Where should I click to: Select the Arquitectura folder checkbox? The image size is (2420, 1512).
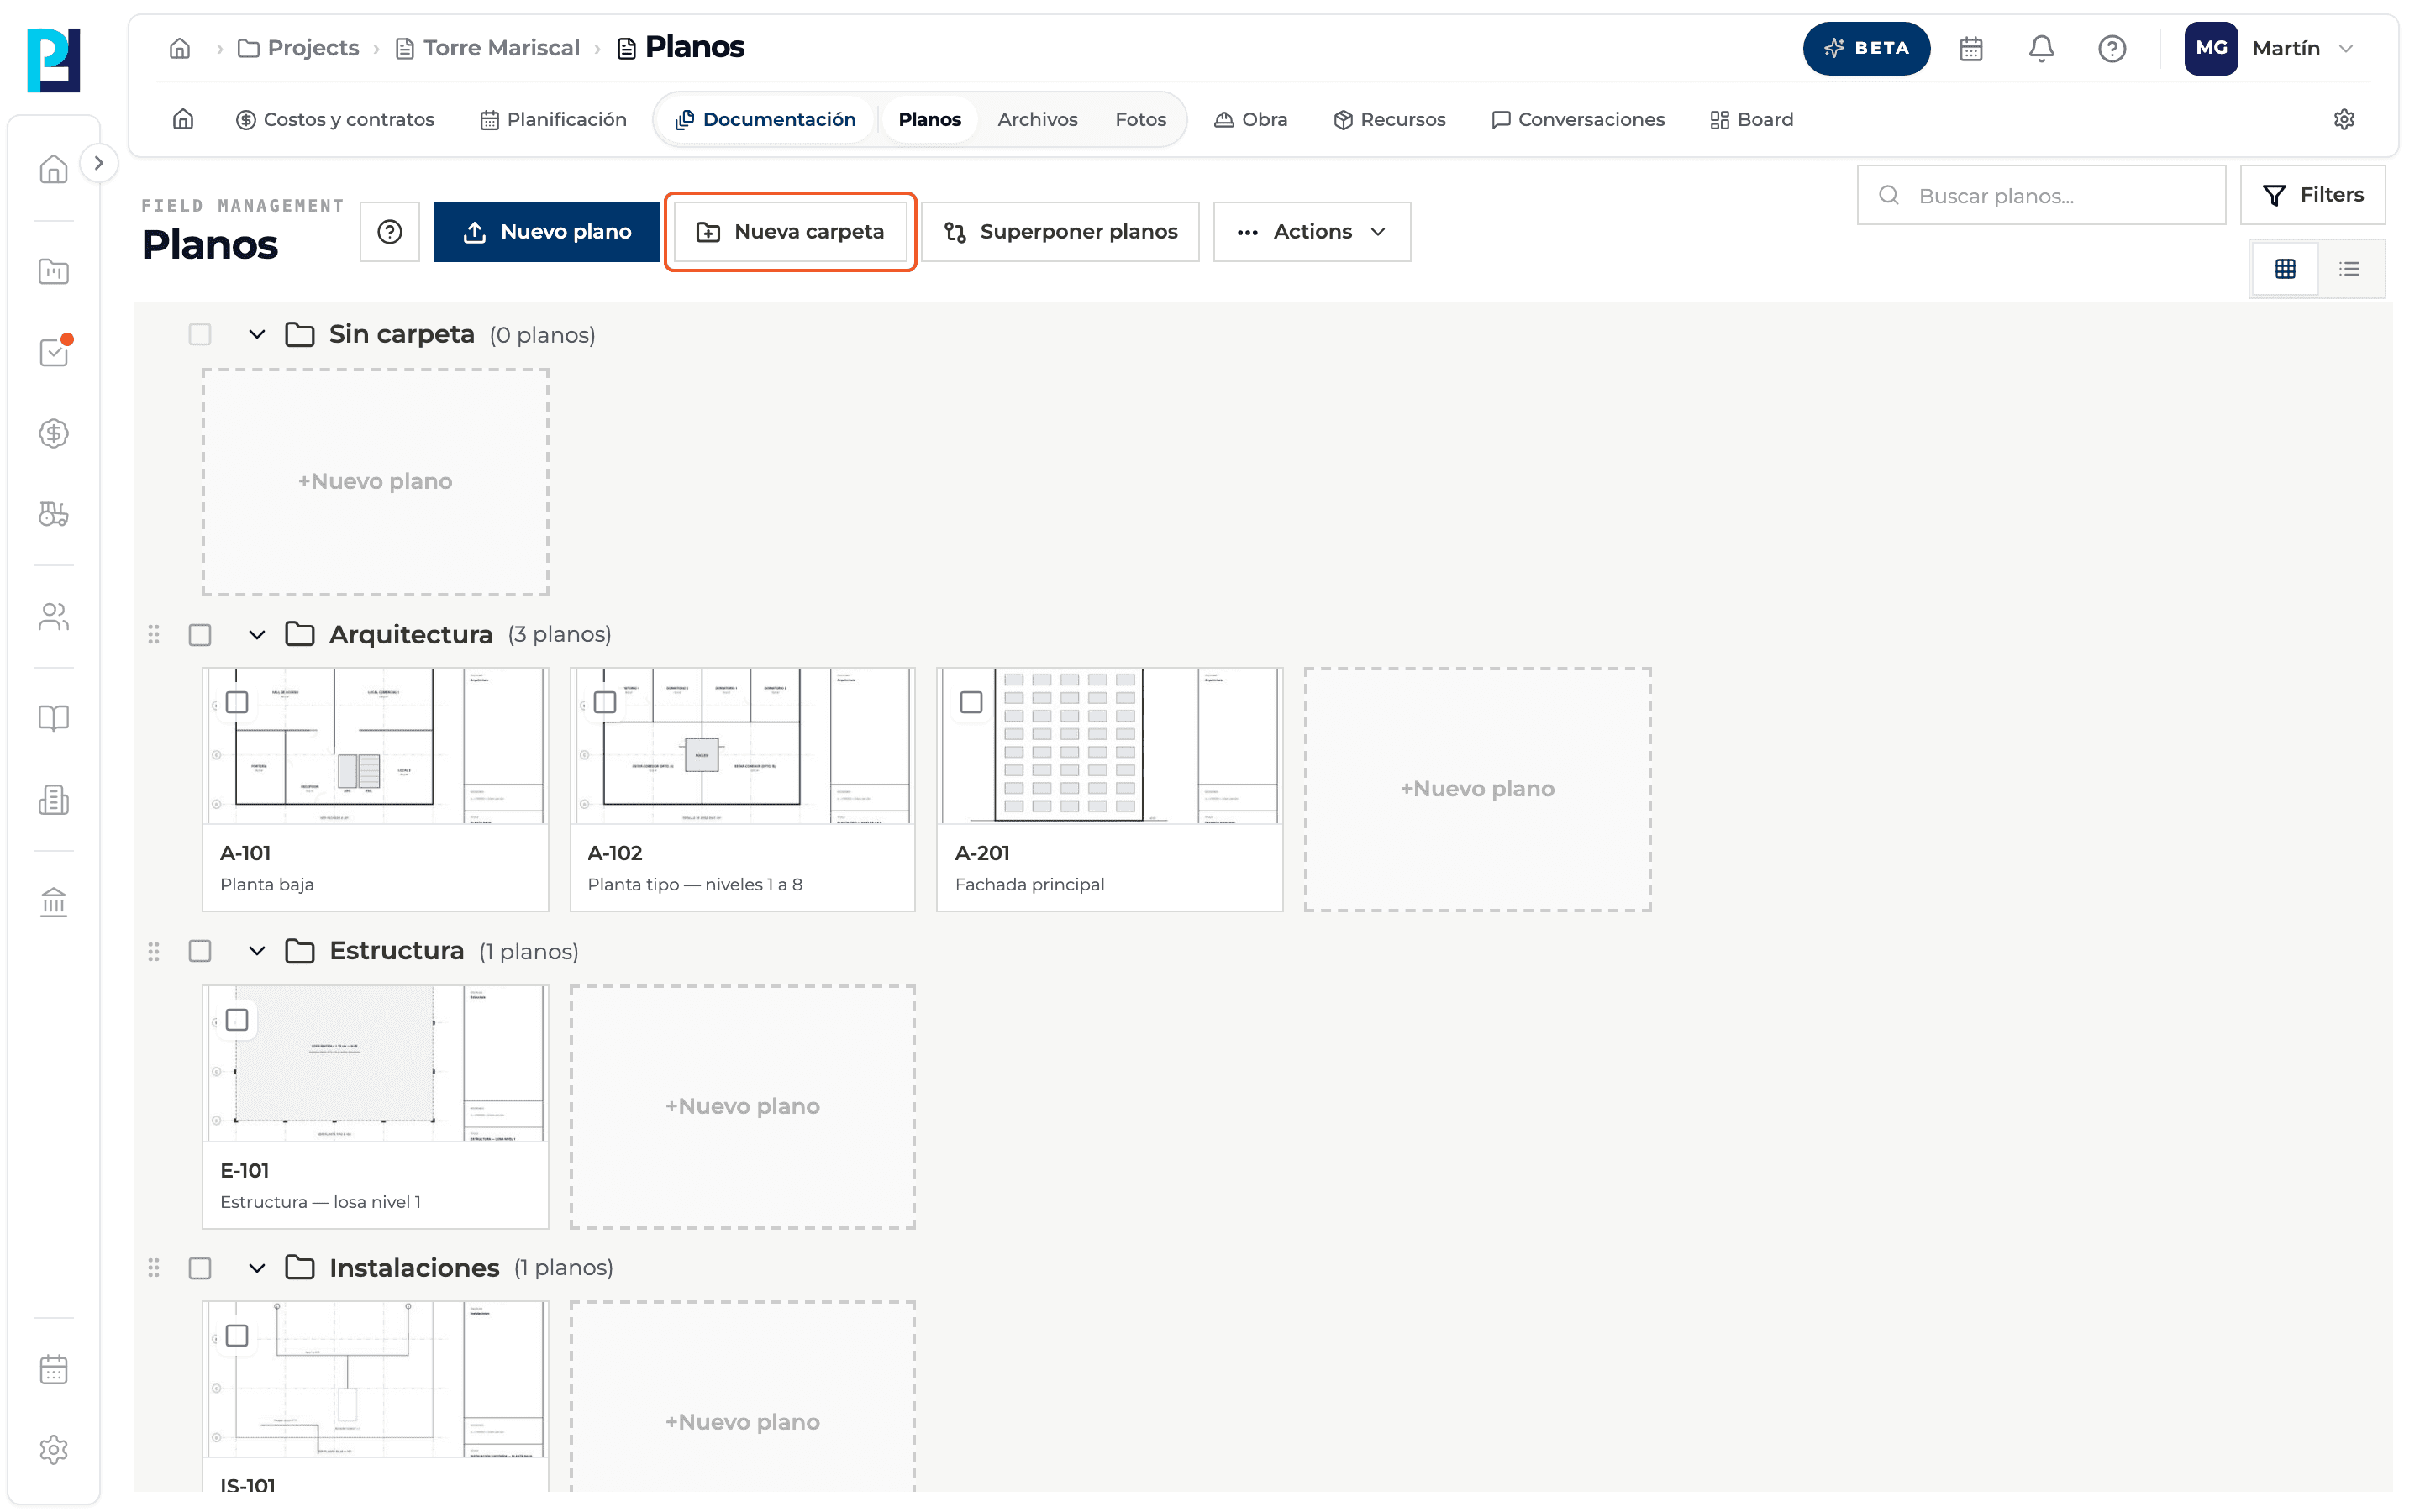pos(200,635)
